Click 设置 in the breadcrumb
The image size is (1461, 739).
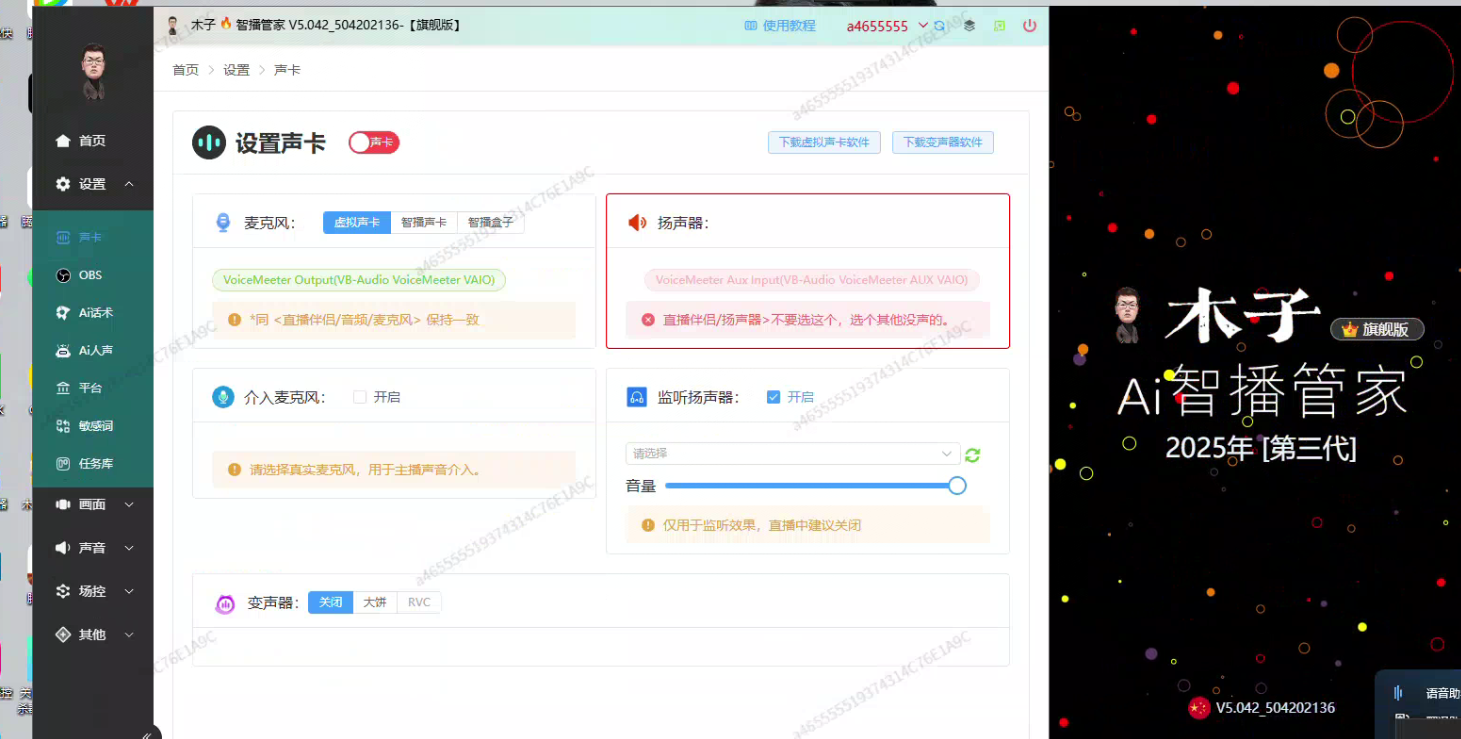(x=237, y=70)
